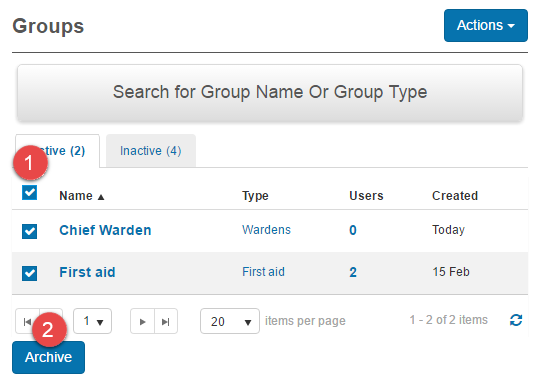Open the Actions dropdown menu
The width and height of the screenshot is (537, 387).
485,26
